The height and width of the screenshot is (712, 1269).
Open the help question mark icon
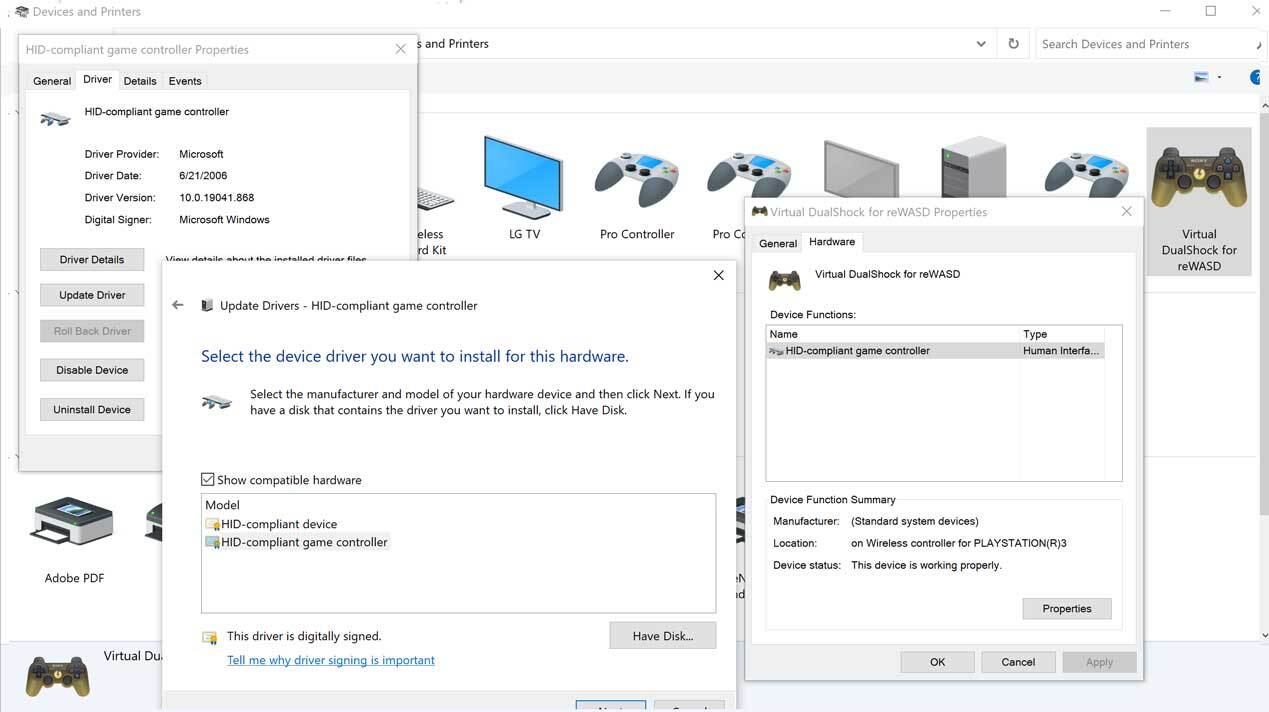click(1258, 77)
